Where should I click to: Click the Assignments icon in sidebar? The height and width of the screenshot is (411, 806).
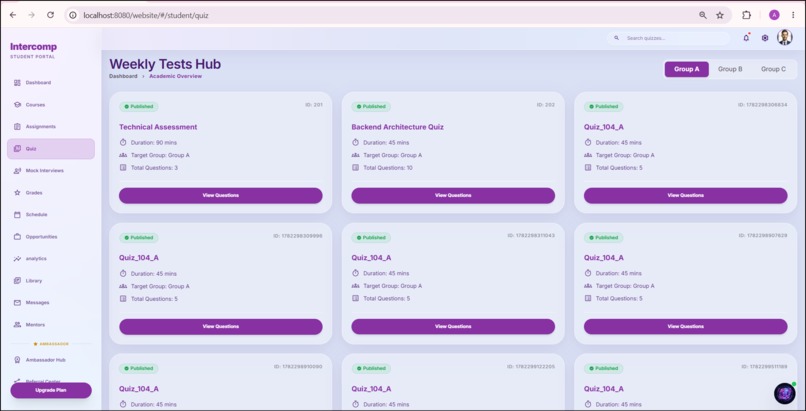click(17, 126)
